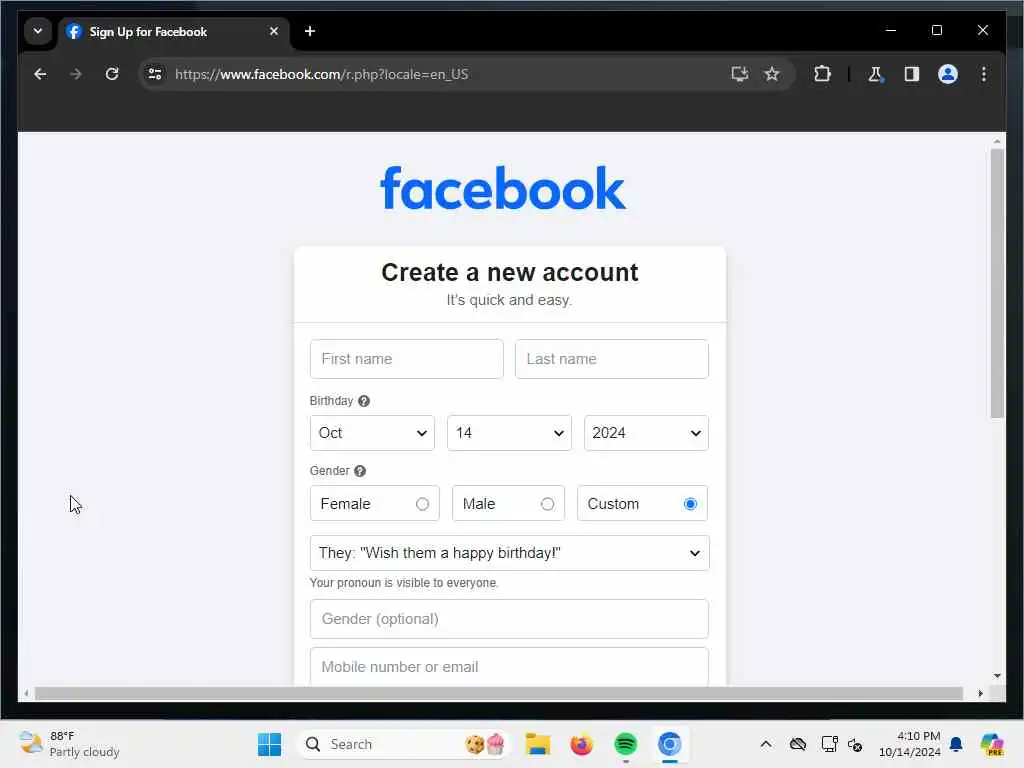Open the clock showing 4:10 PM
The width and height of the screenshot is (1024, 768).
tap(909, 744)
